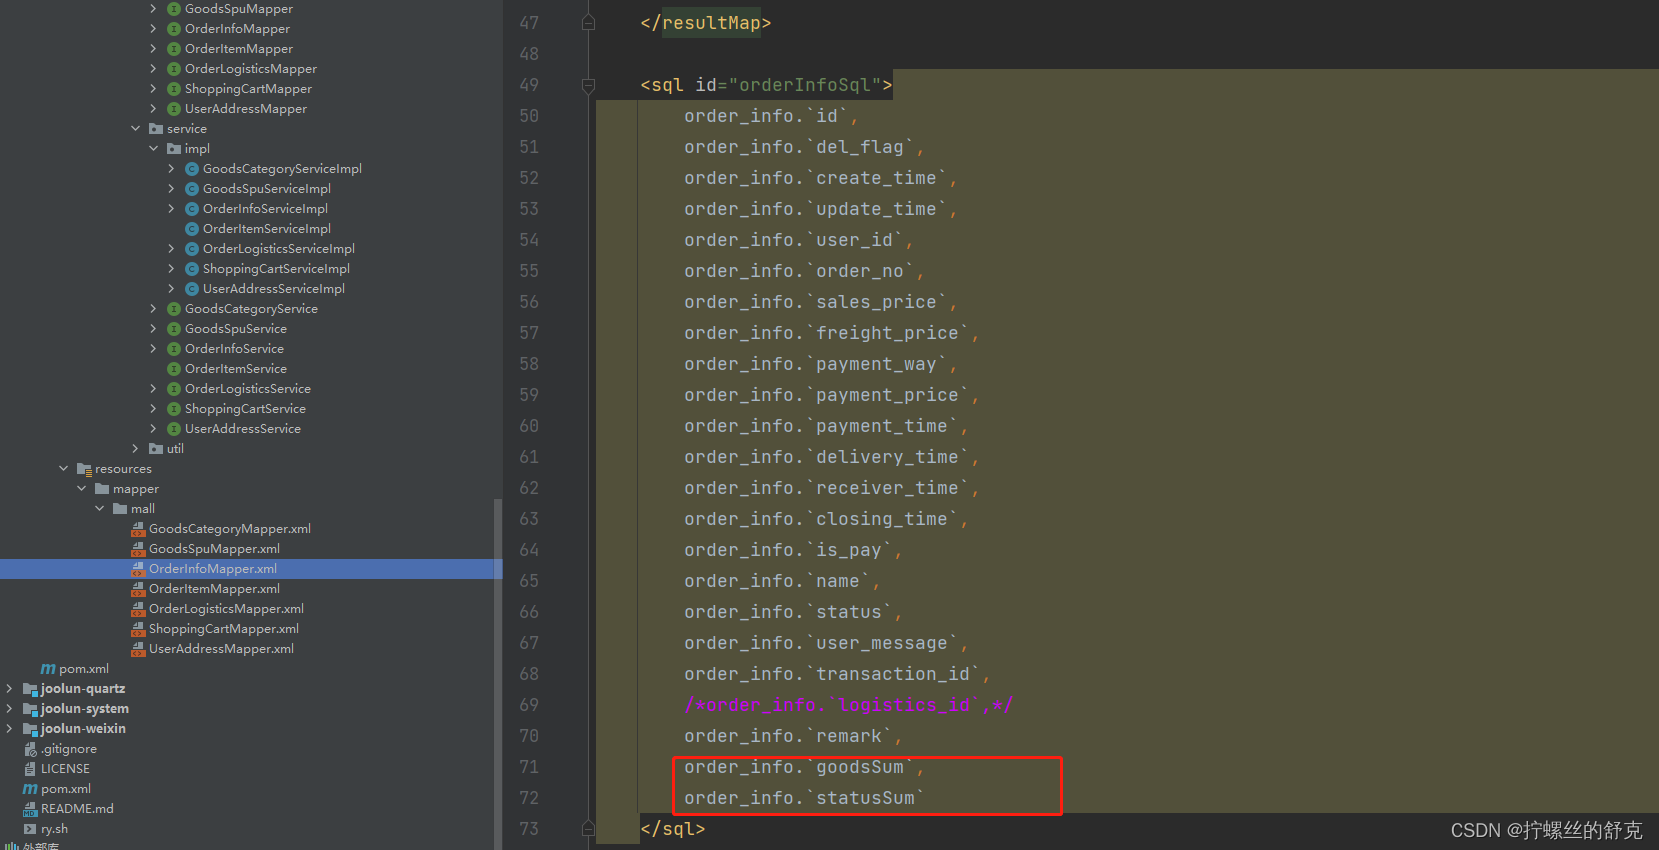Click the order_info.`del_flag` line
Viewport: 1659px width, 850px height.
[x=803, y=147]
